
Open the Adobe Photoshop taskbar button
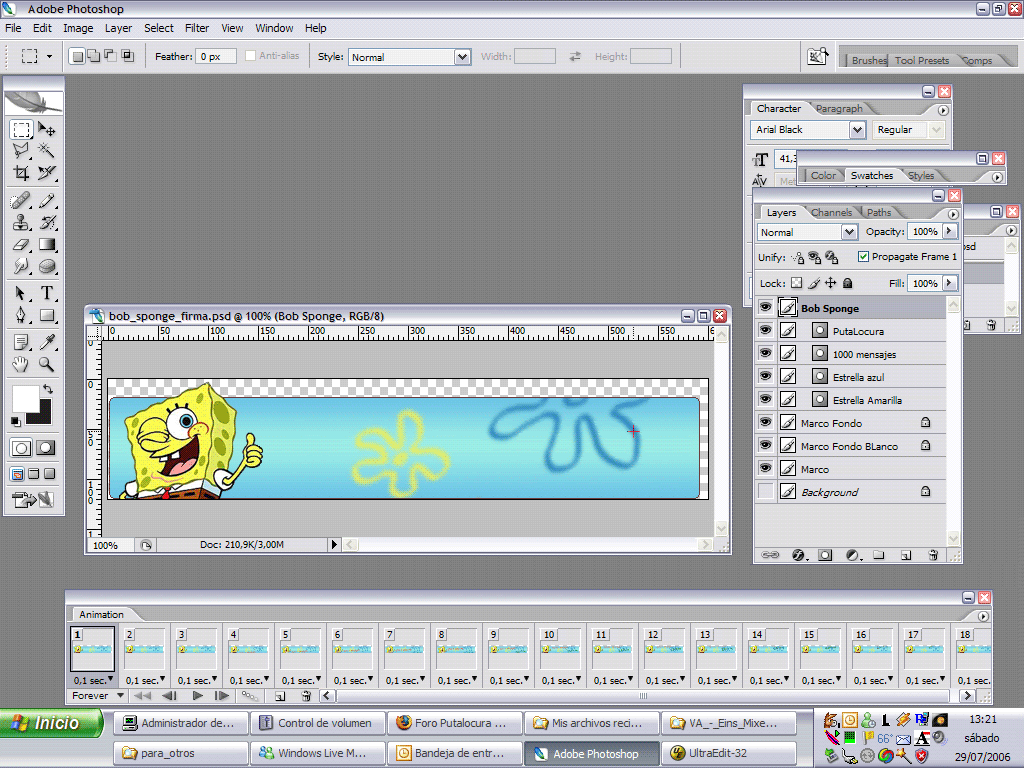pos(591,753)
